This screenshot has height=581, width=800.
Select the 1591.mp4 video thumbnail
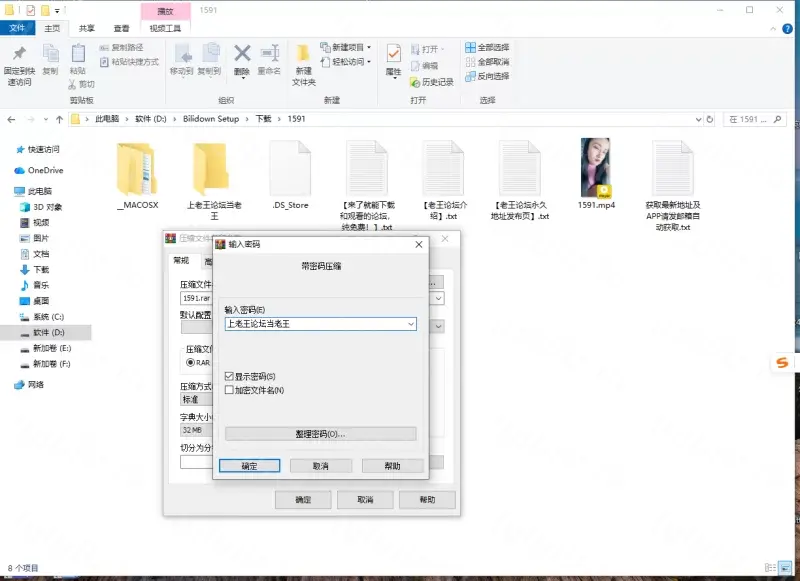[x=595, y=167]
